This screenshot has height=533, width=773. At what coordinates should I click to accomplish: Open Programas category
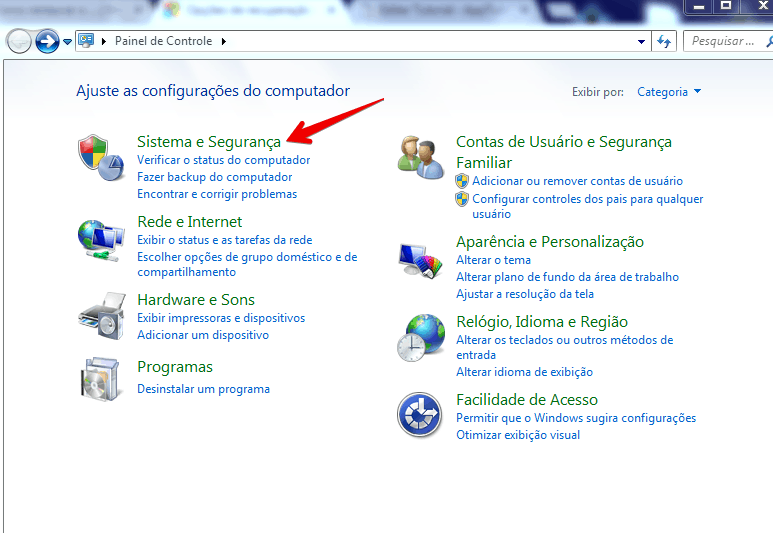click(175, 367)
